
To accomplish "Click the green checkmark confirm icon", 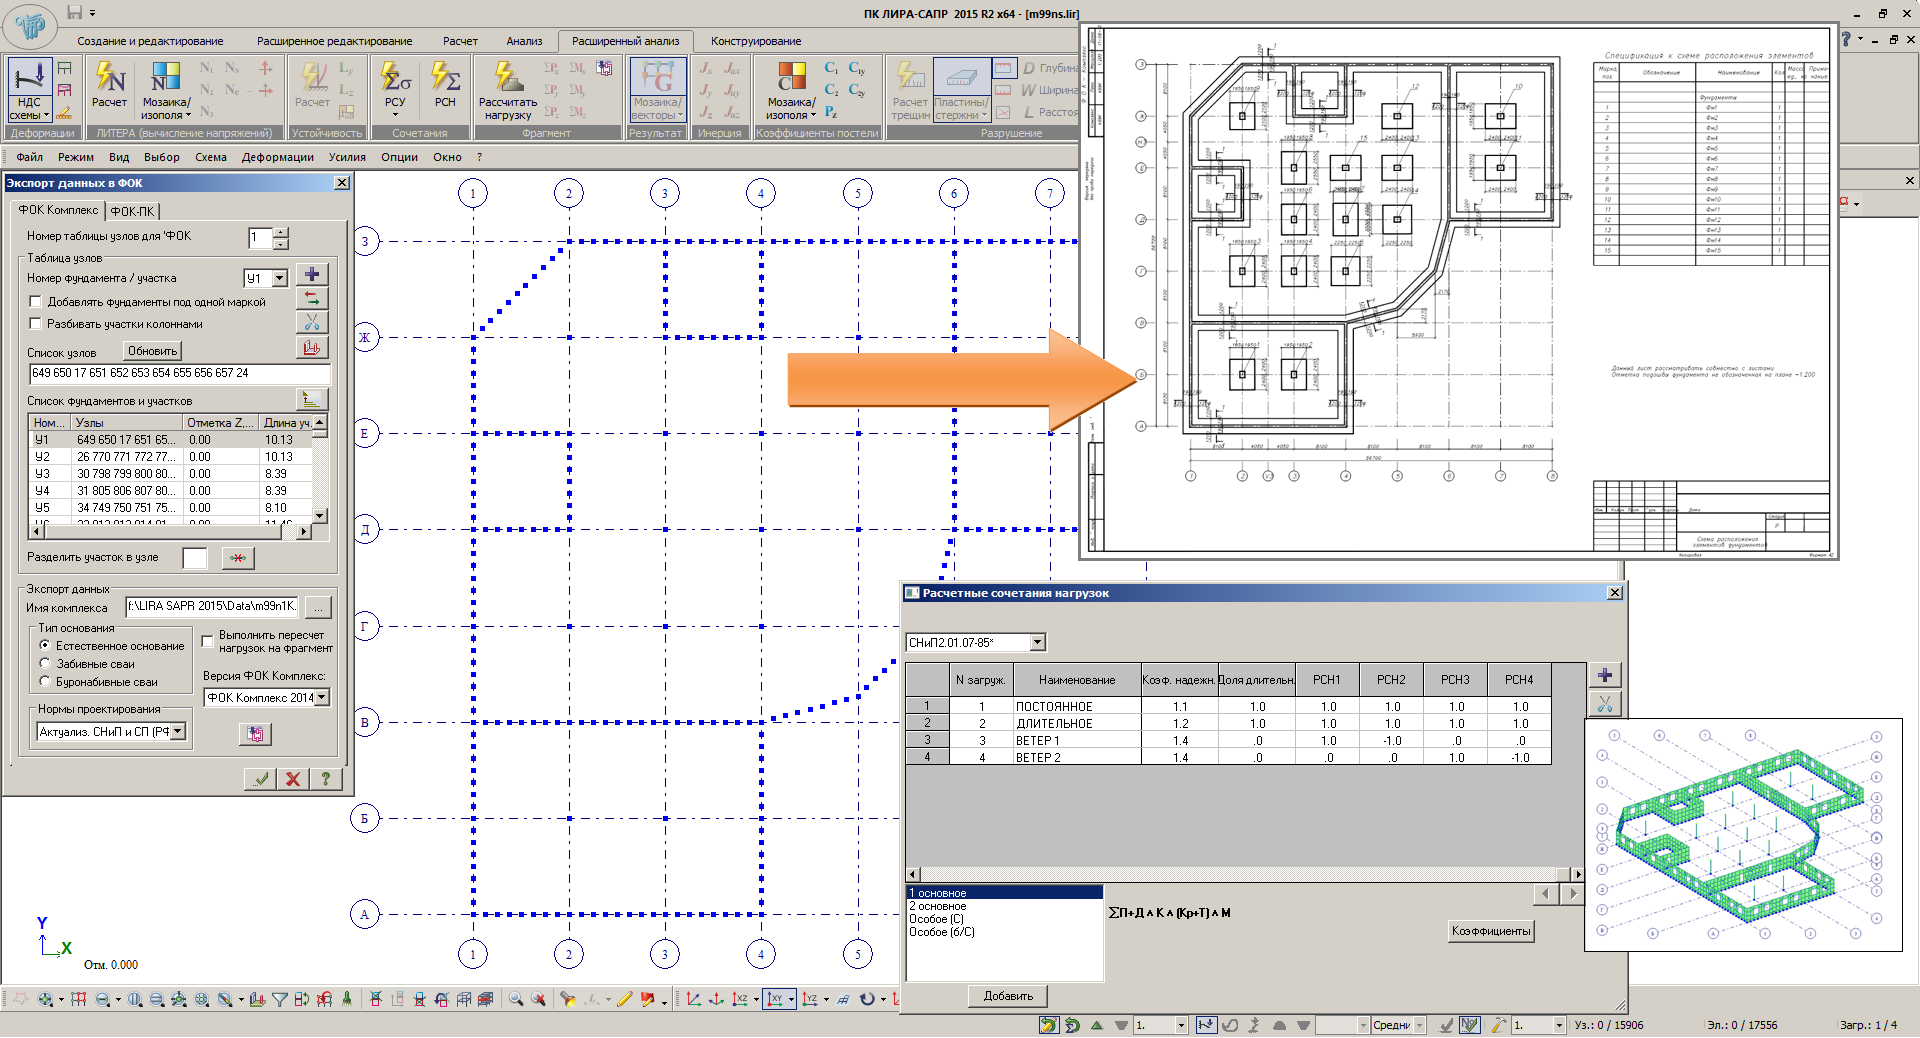I will (261, 779).
